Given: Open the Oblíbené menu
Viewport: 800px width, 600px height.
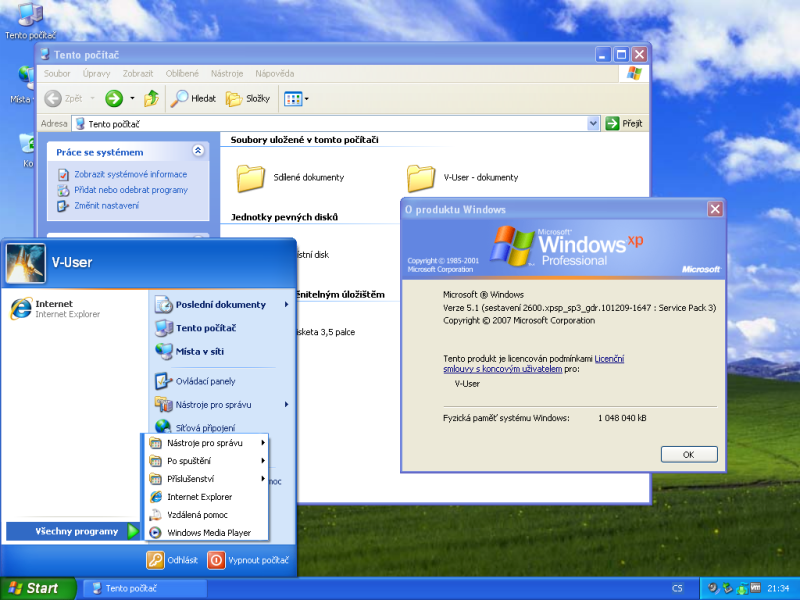Looking at the screenshot, I should coord(182,73).
